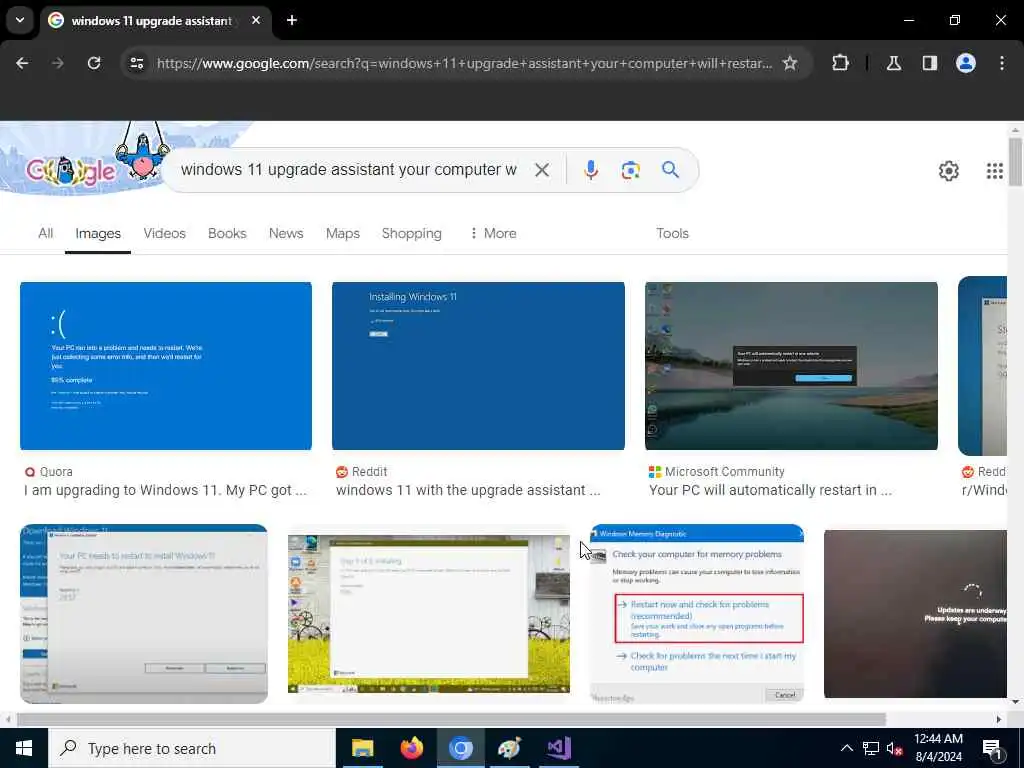This screenshot has height=768, width=1024.
Task: View site information icon in address bar
Action: tap(136, 63)
